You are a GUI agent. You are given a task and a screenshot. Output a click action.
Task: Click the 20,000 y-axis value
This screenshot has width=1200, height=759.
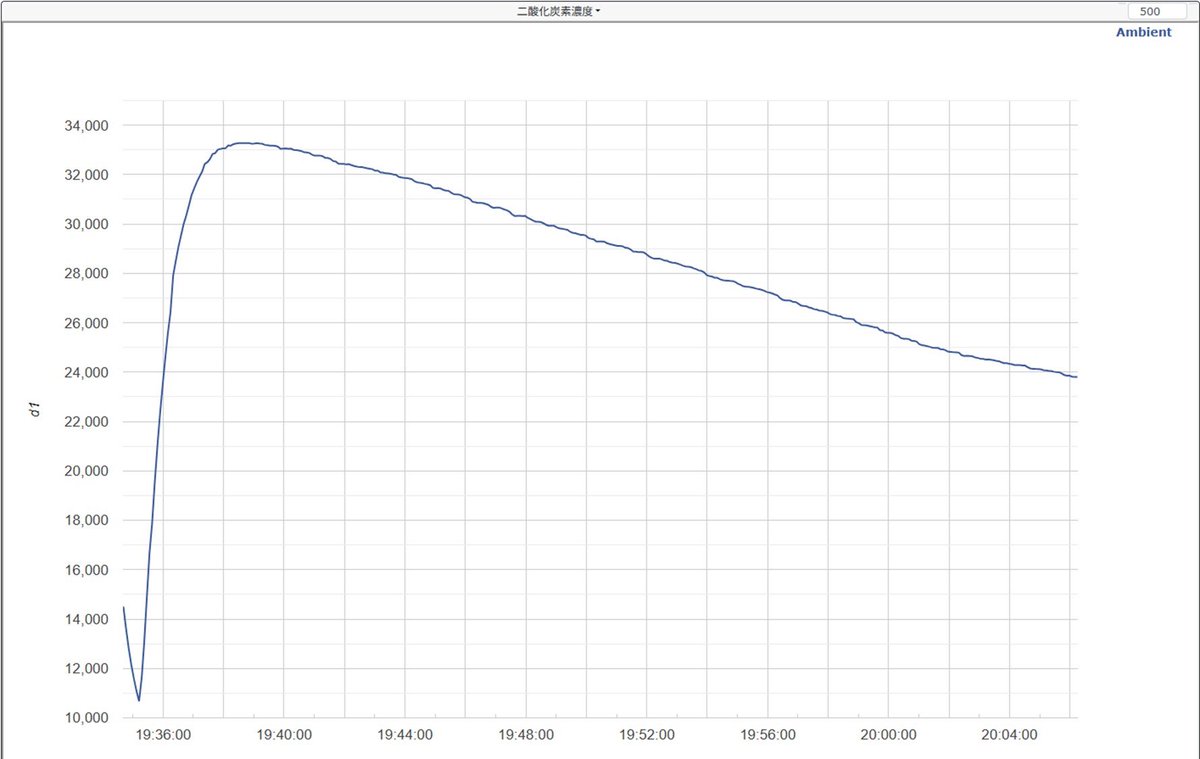pos(85,471)
